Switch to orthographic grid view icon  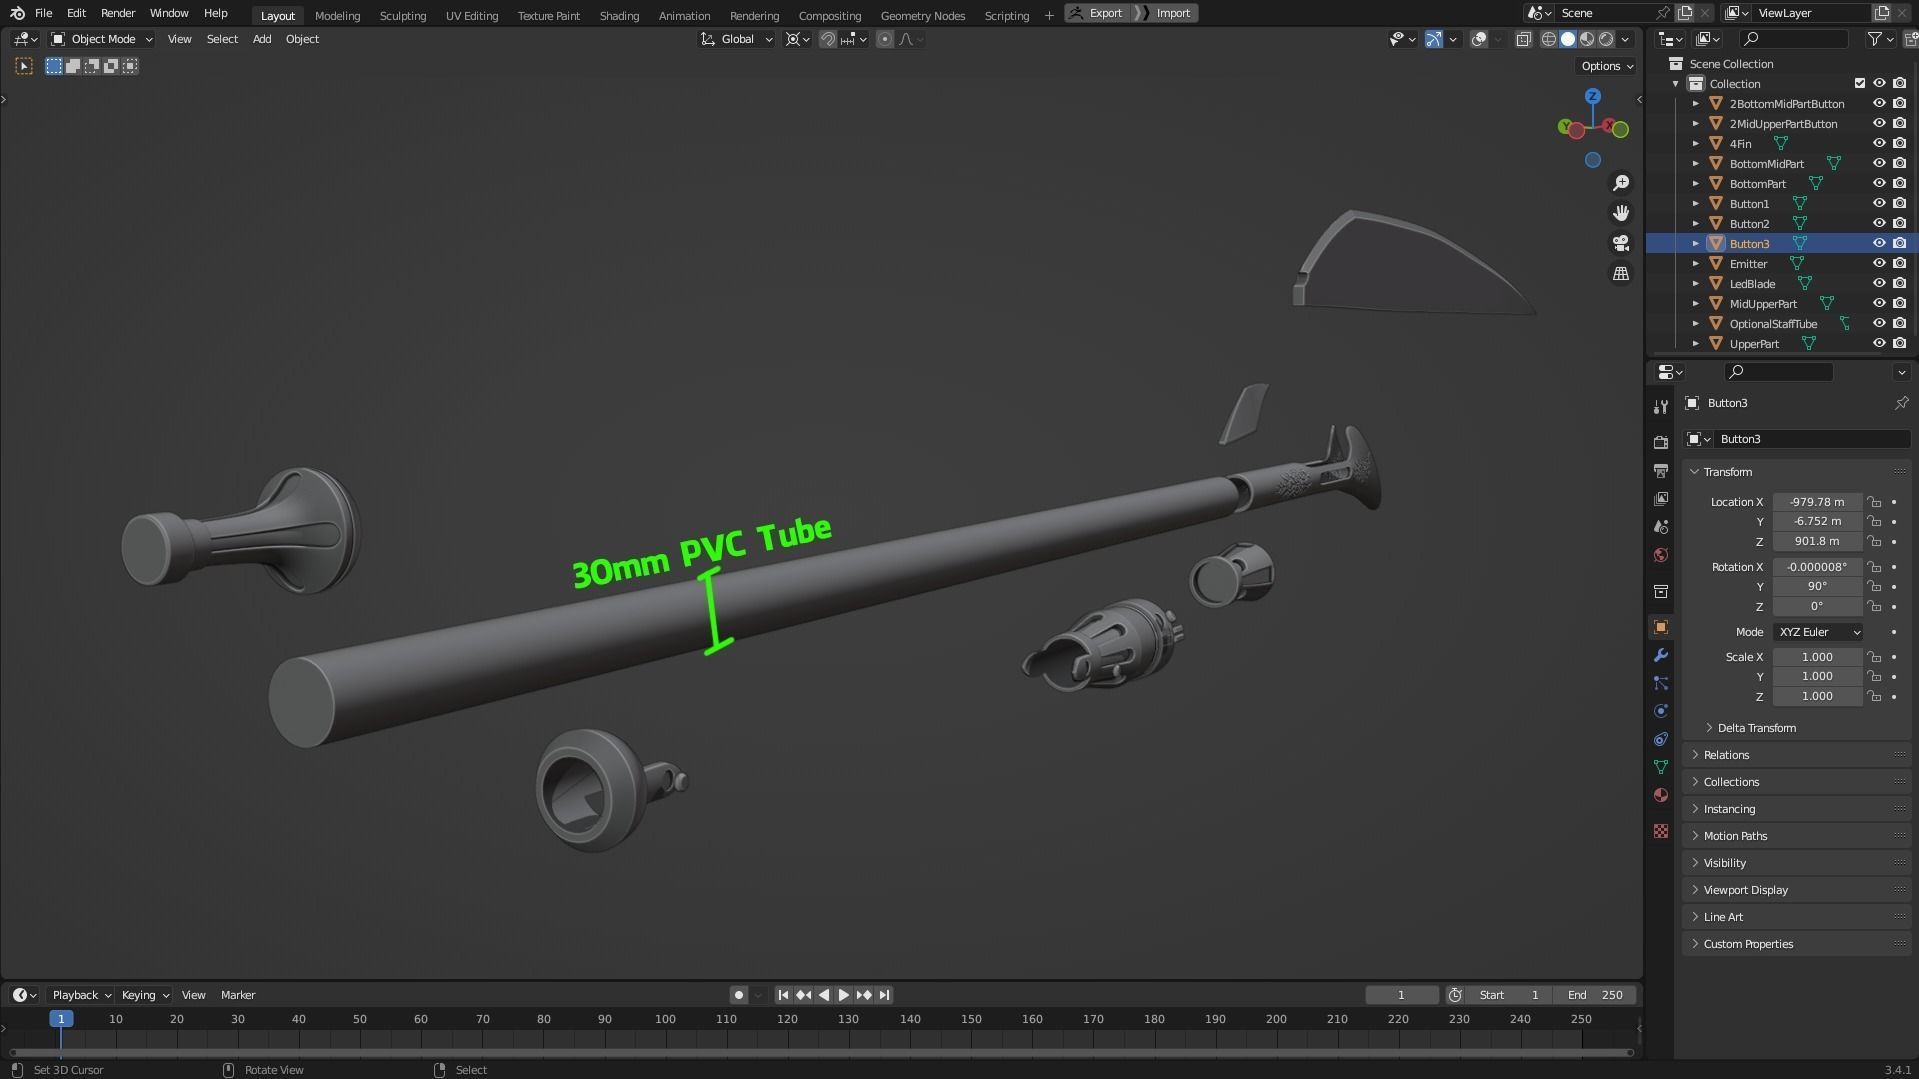(x=1621, y=273)
